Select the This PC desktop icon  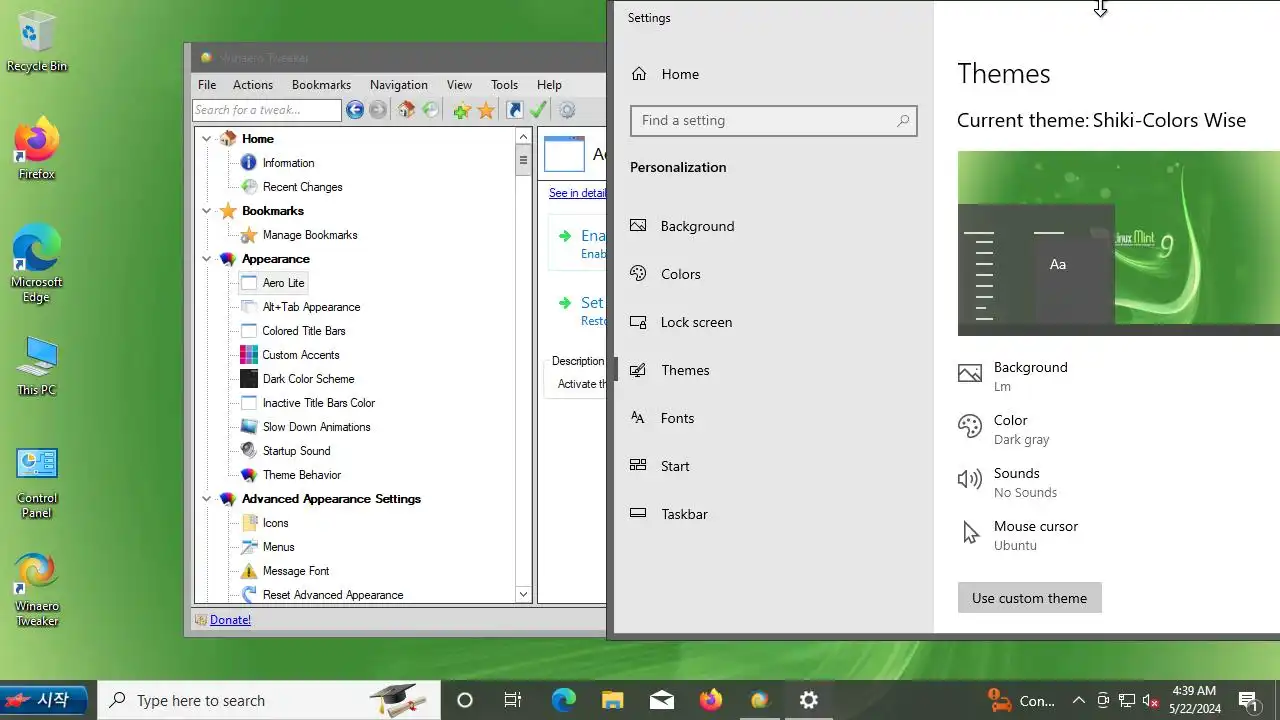point(37,366)
